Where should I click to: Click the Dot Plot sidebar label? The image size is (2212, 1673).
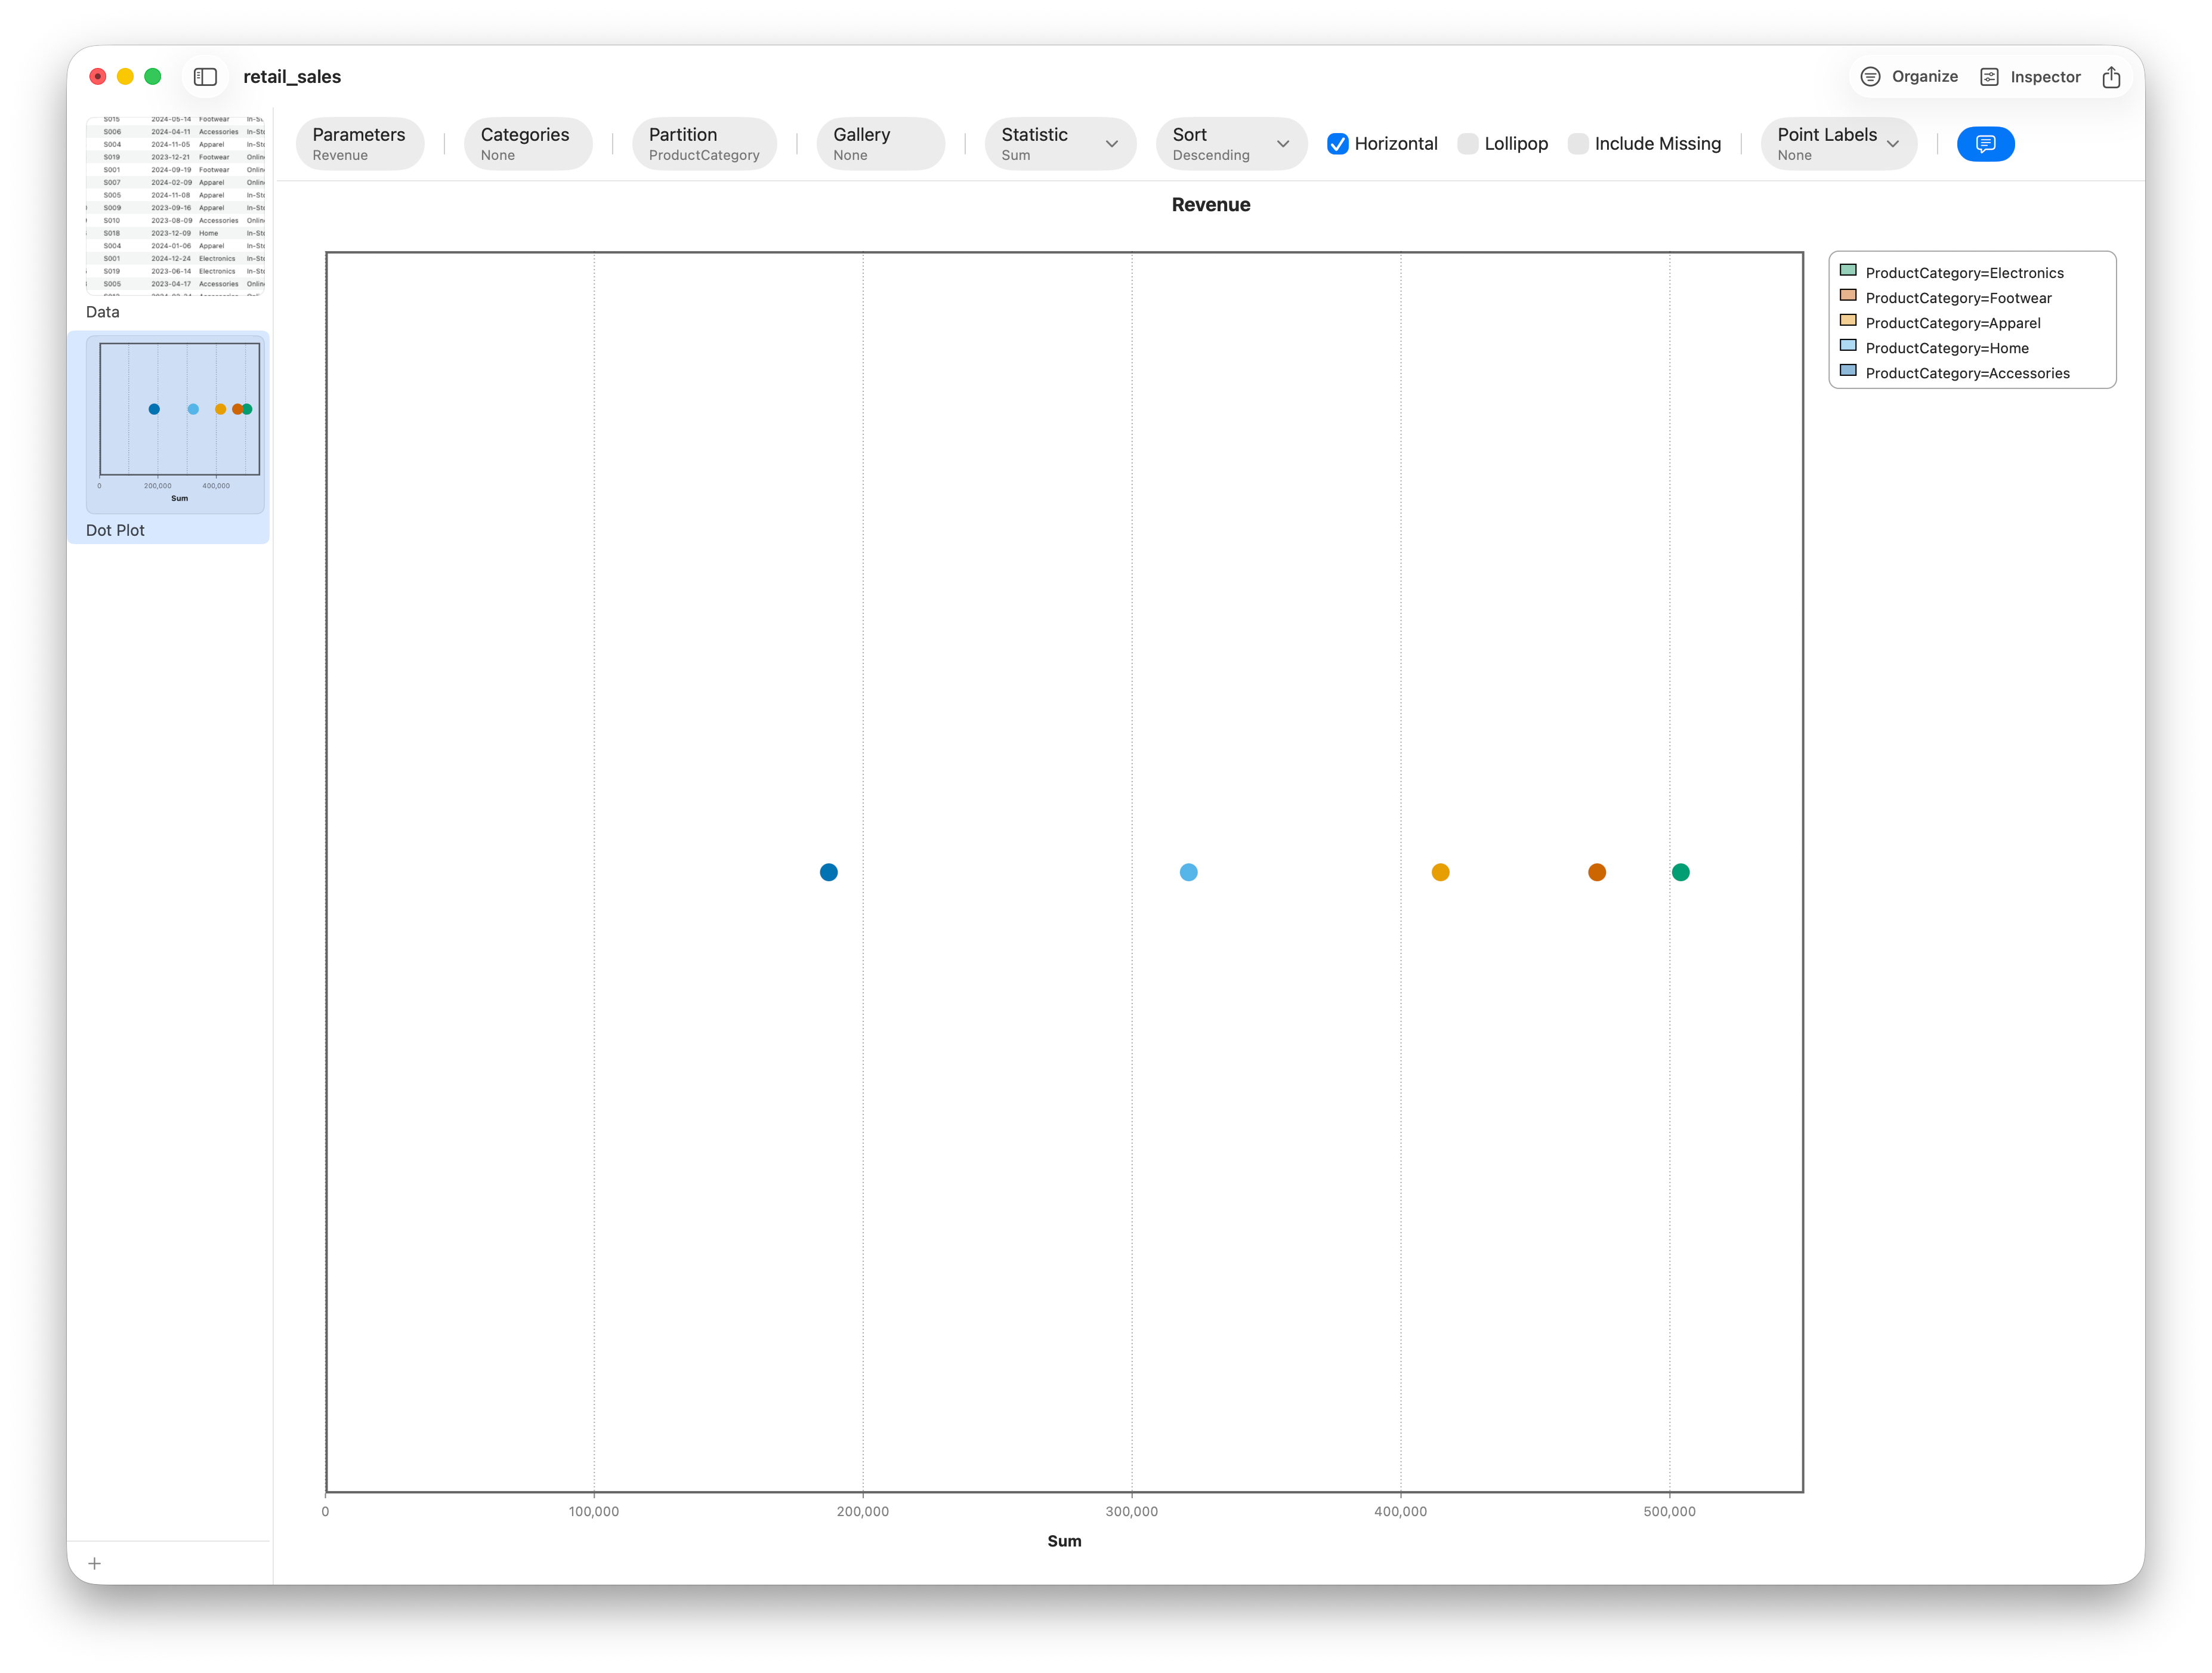115,530
